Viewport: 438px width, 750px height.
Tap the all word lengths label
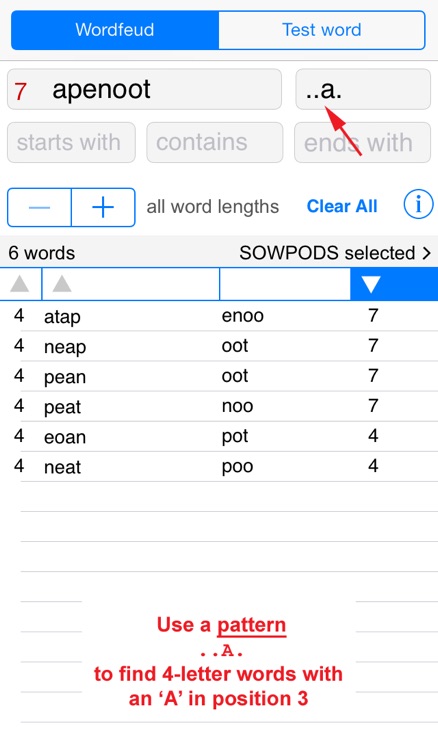pyautogui.click(x=212, y=207)
